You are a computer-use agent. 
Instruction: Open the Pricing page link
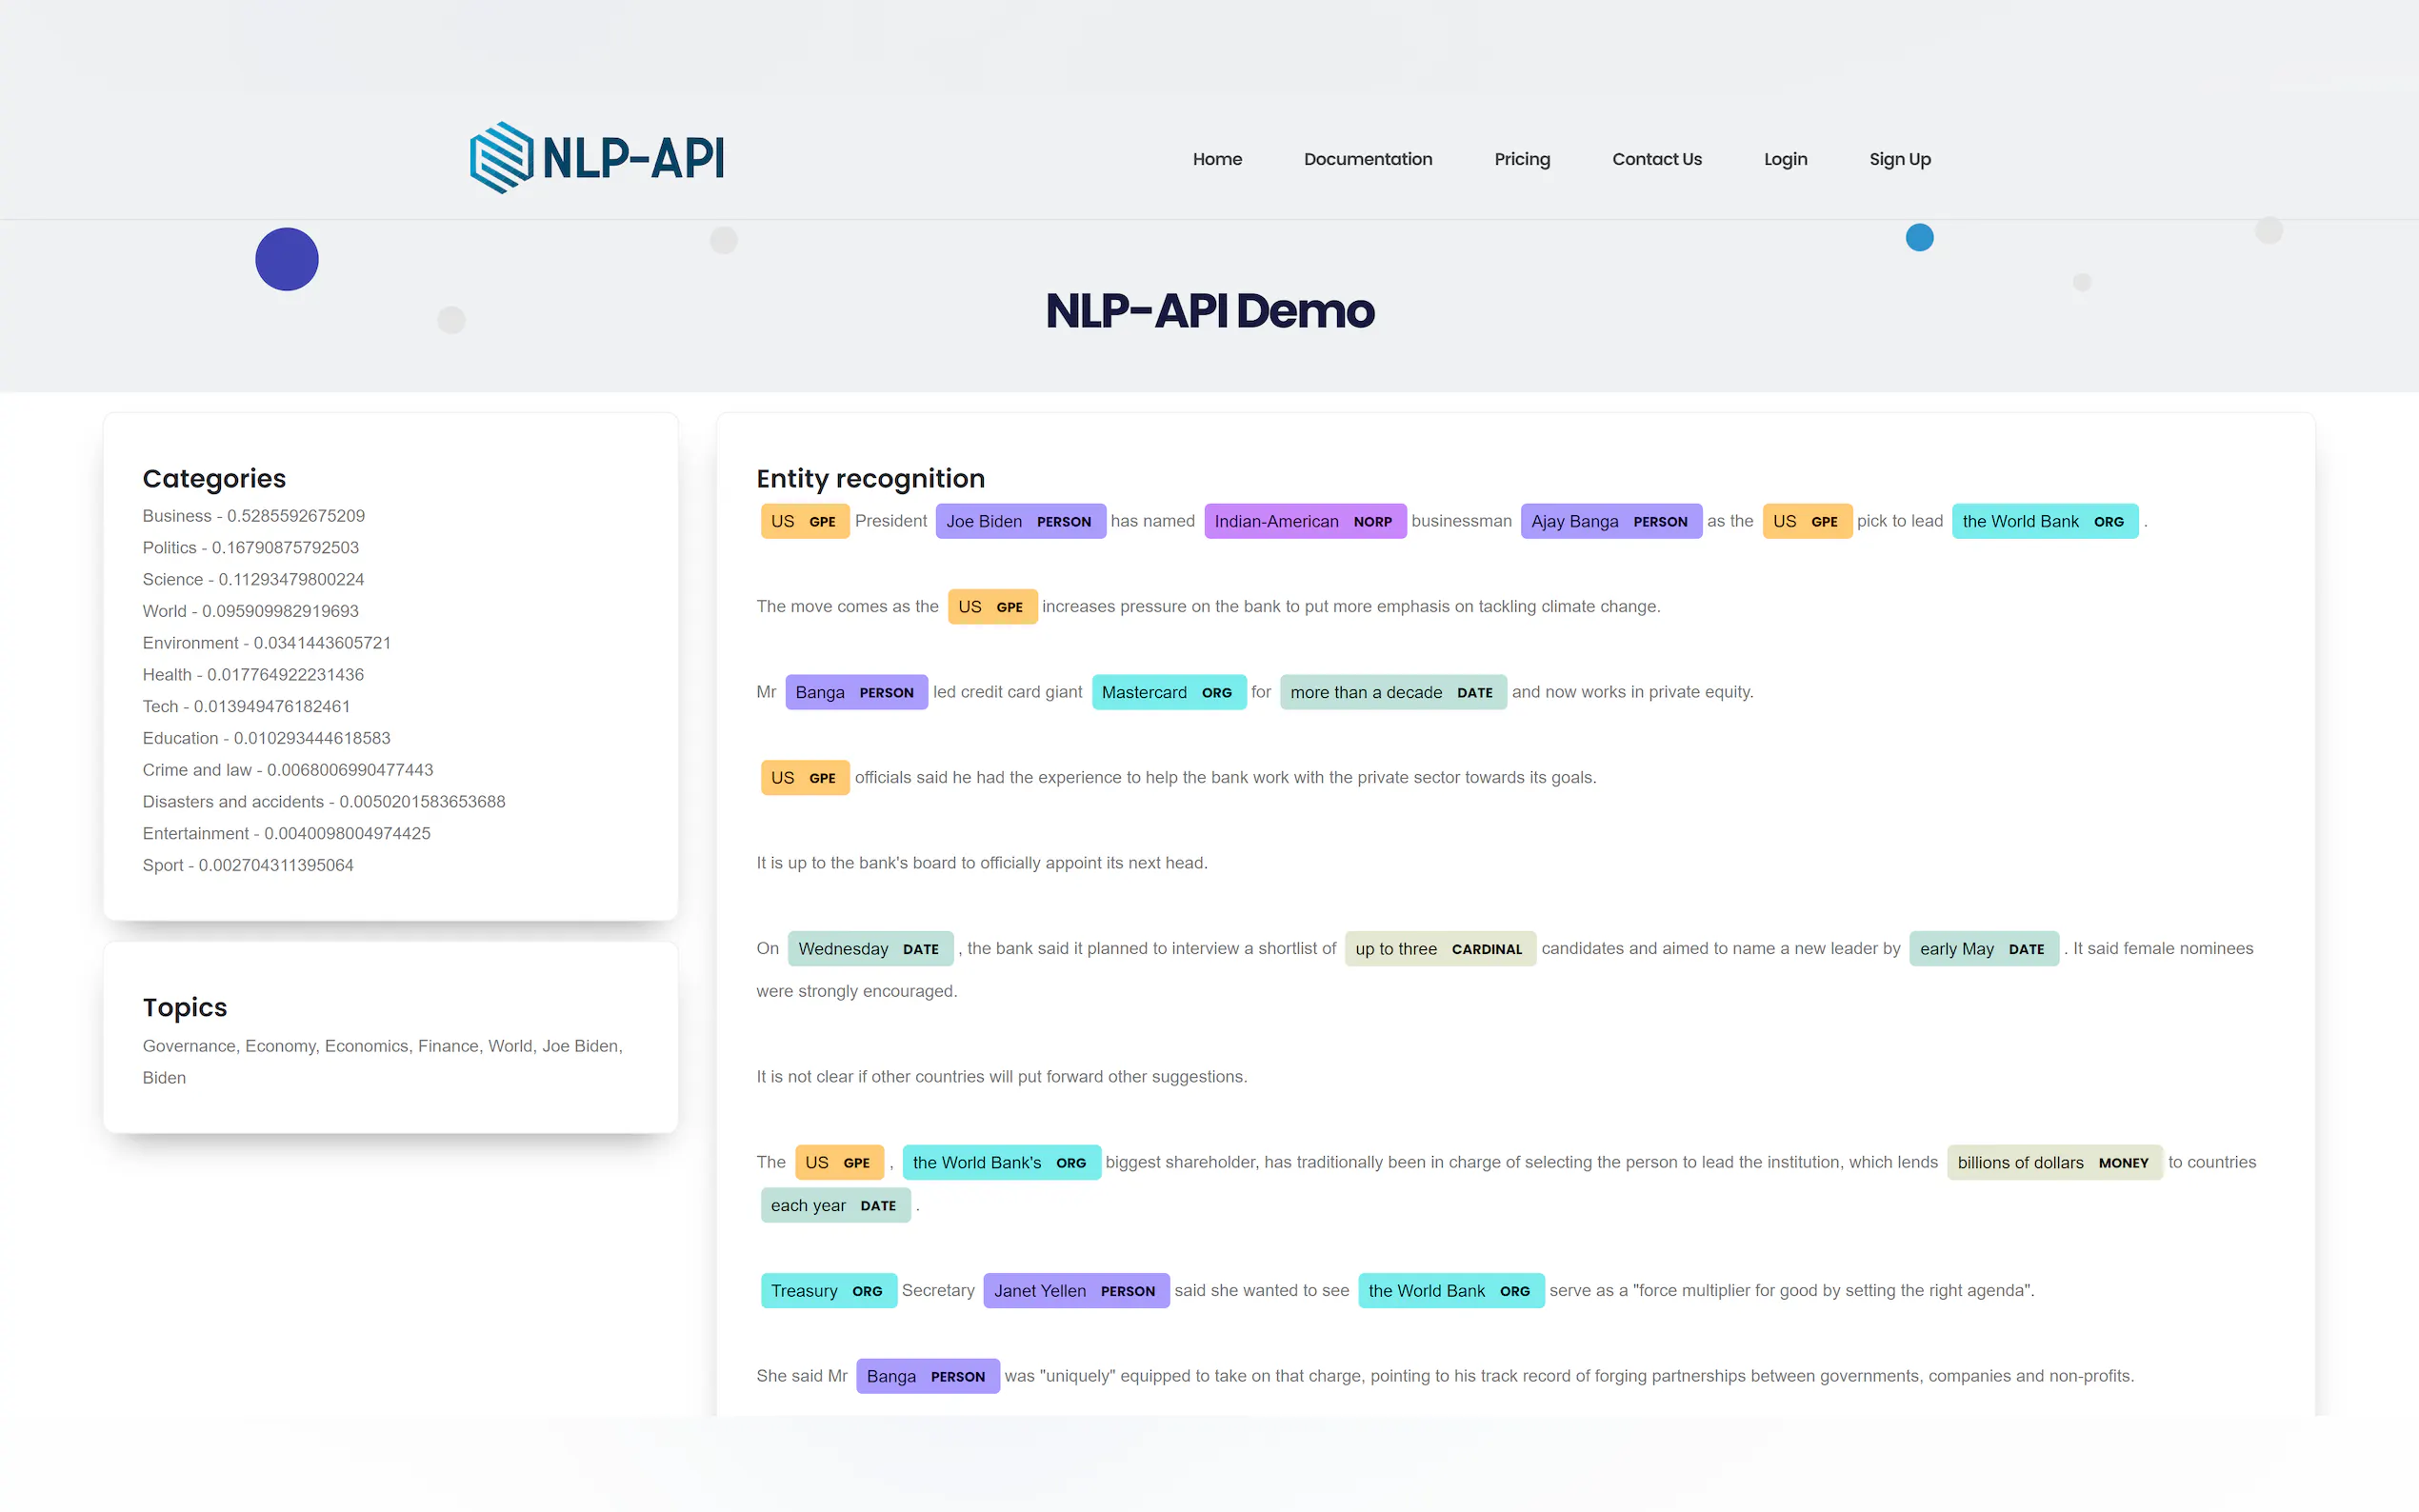1521,159
